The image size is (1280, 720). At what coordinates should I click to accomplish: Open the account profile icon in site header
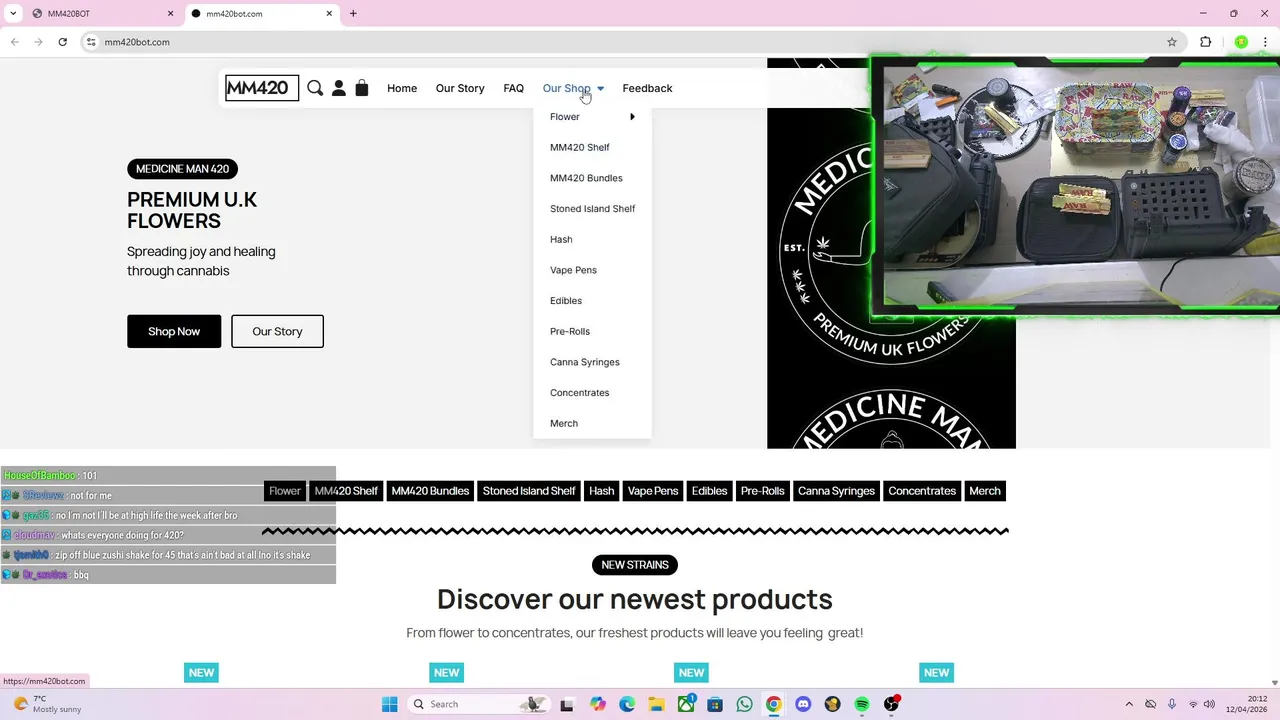339,88
